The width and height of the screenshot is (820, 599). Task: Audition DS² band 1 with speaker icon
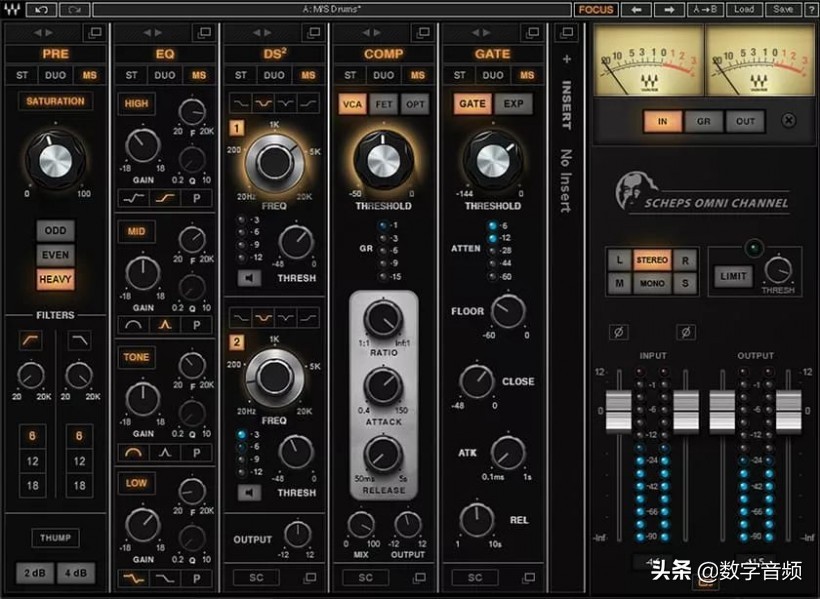(x=249, y=278)
